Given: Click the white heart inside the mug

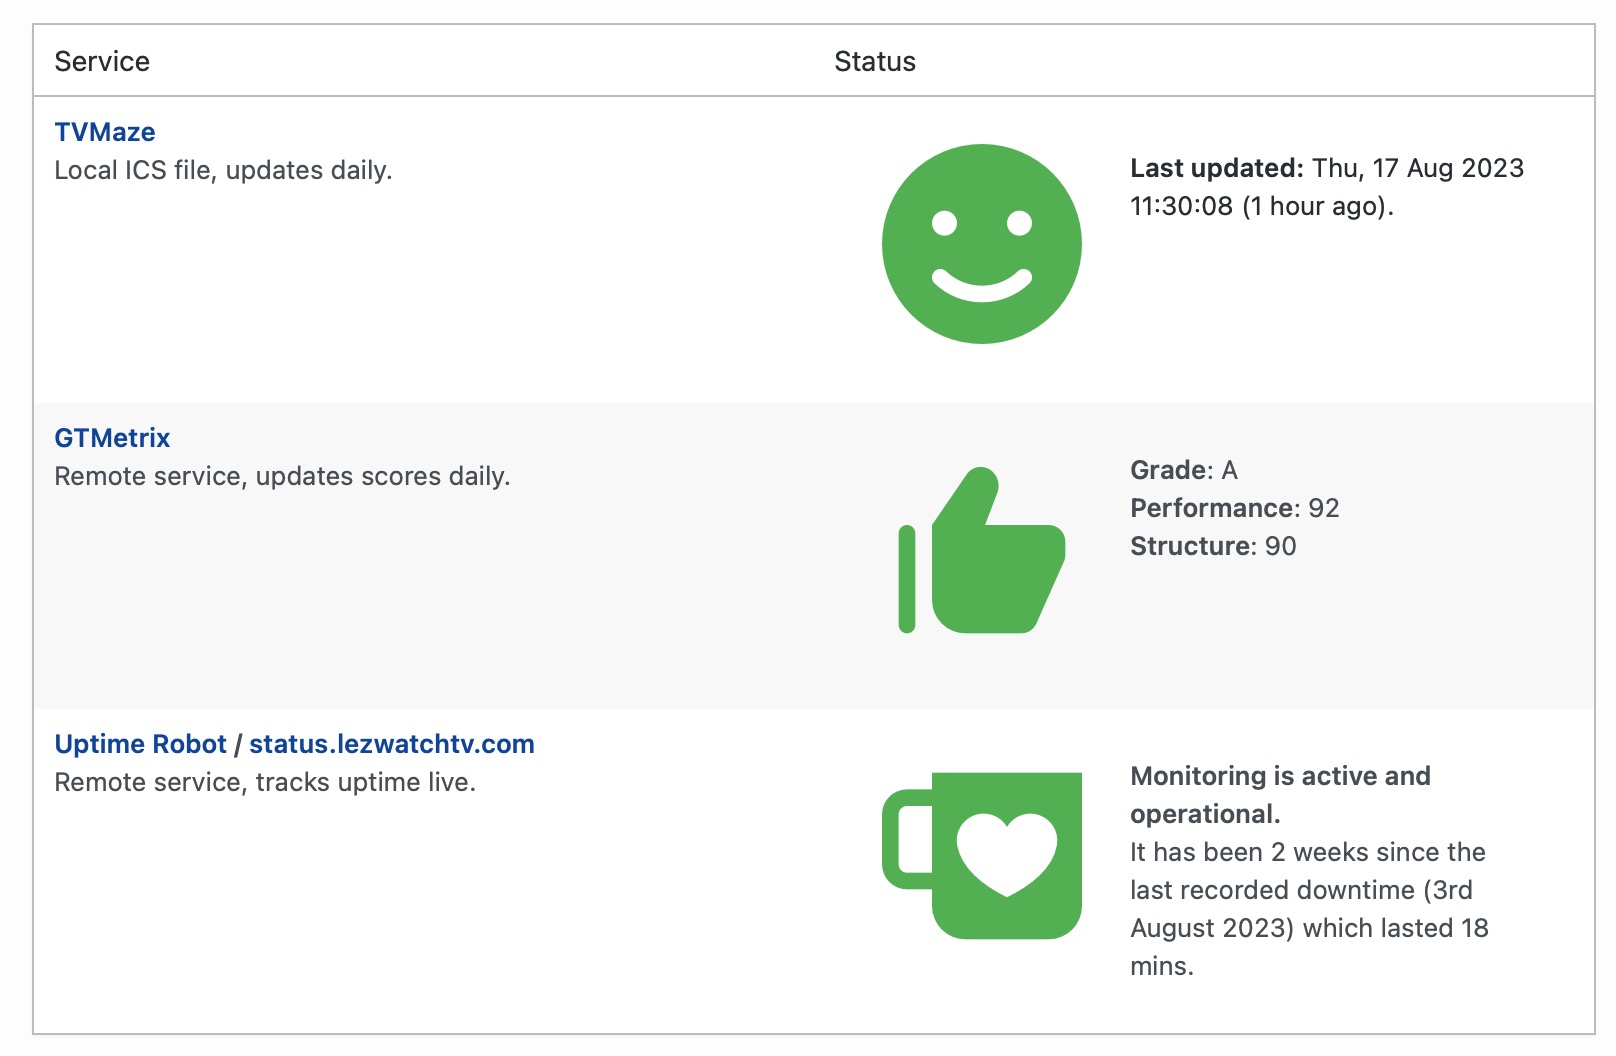Looking at the screenshot, I should [x=1006, y=852].
